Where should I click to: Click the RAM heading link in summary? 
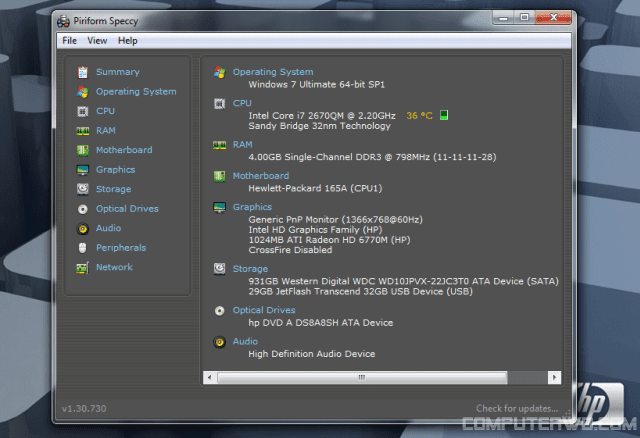pos(242,145)
